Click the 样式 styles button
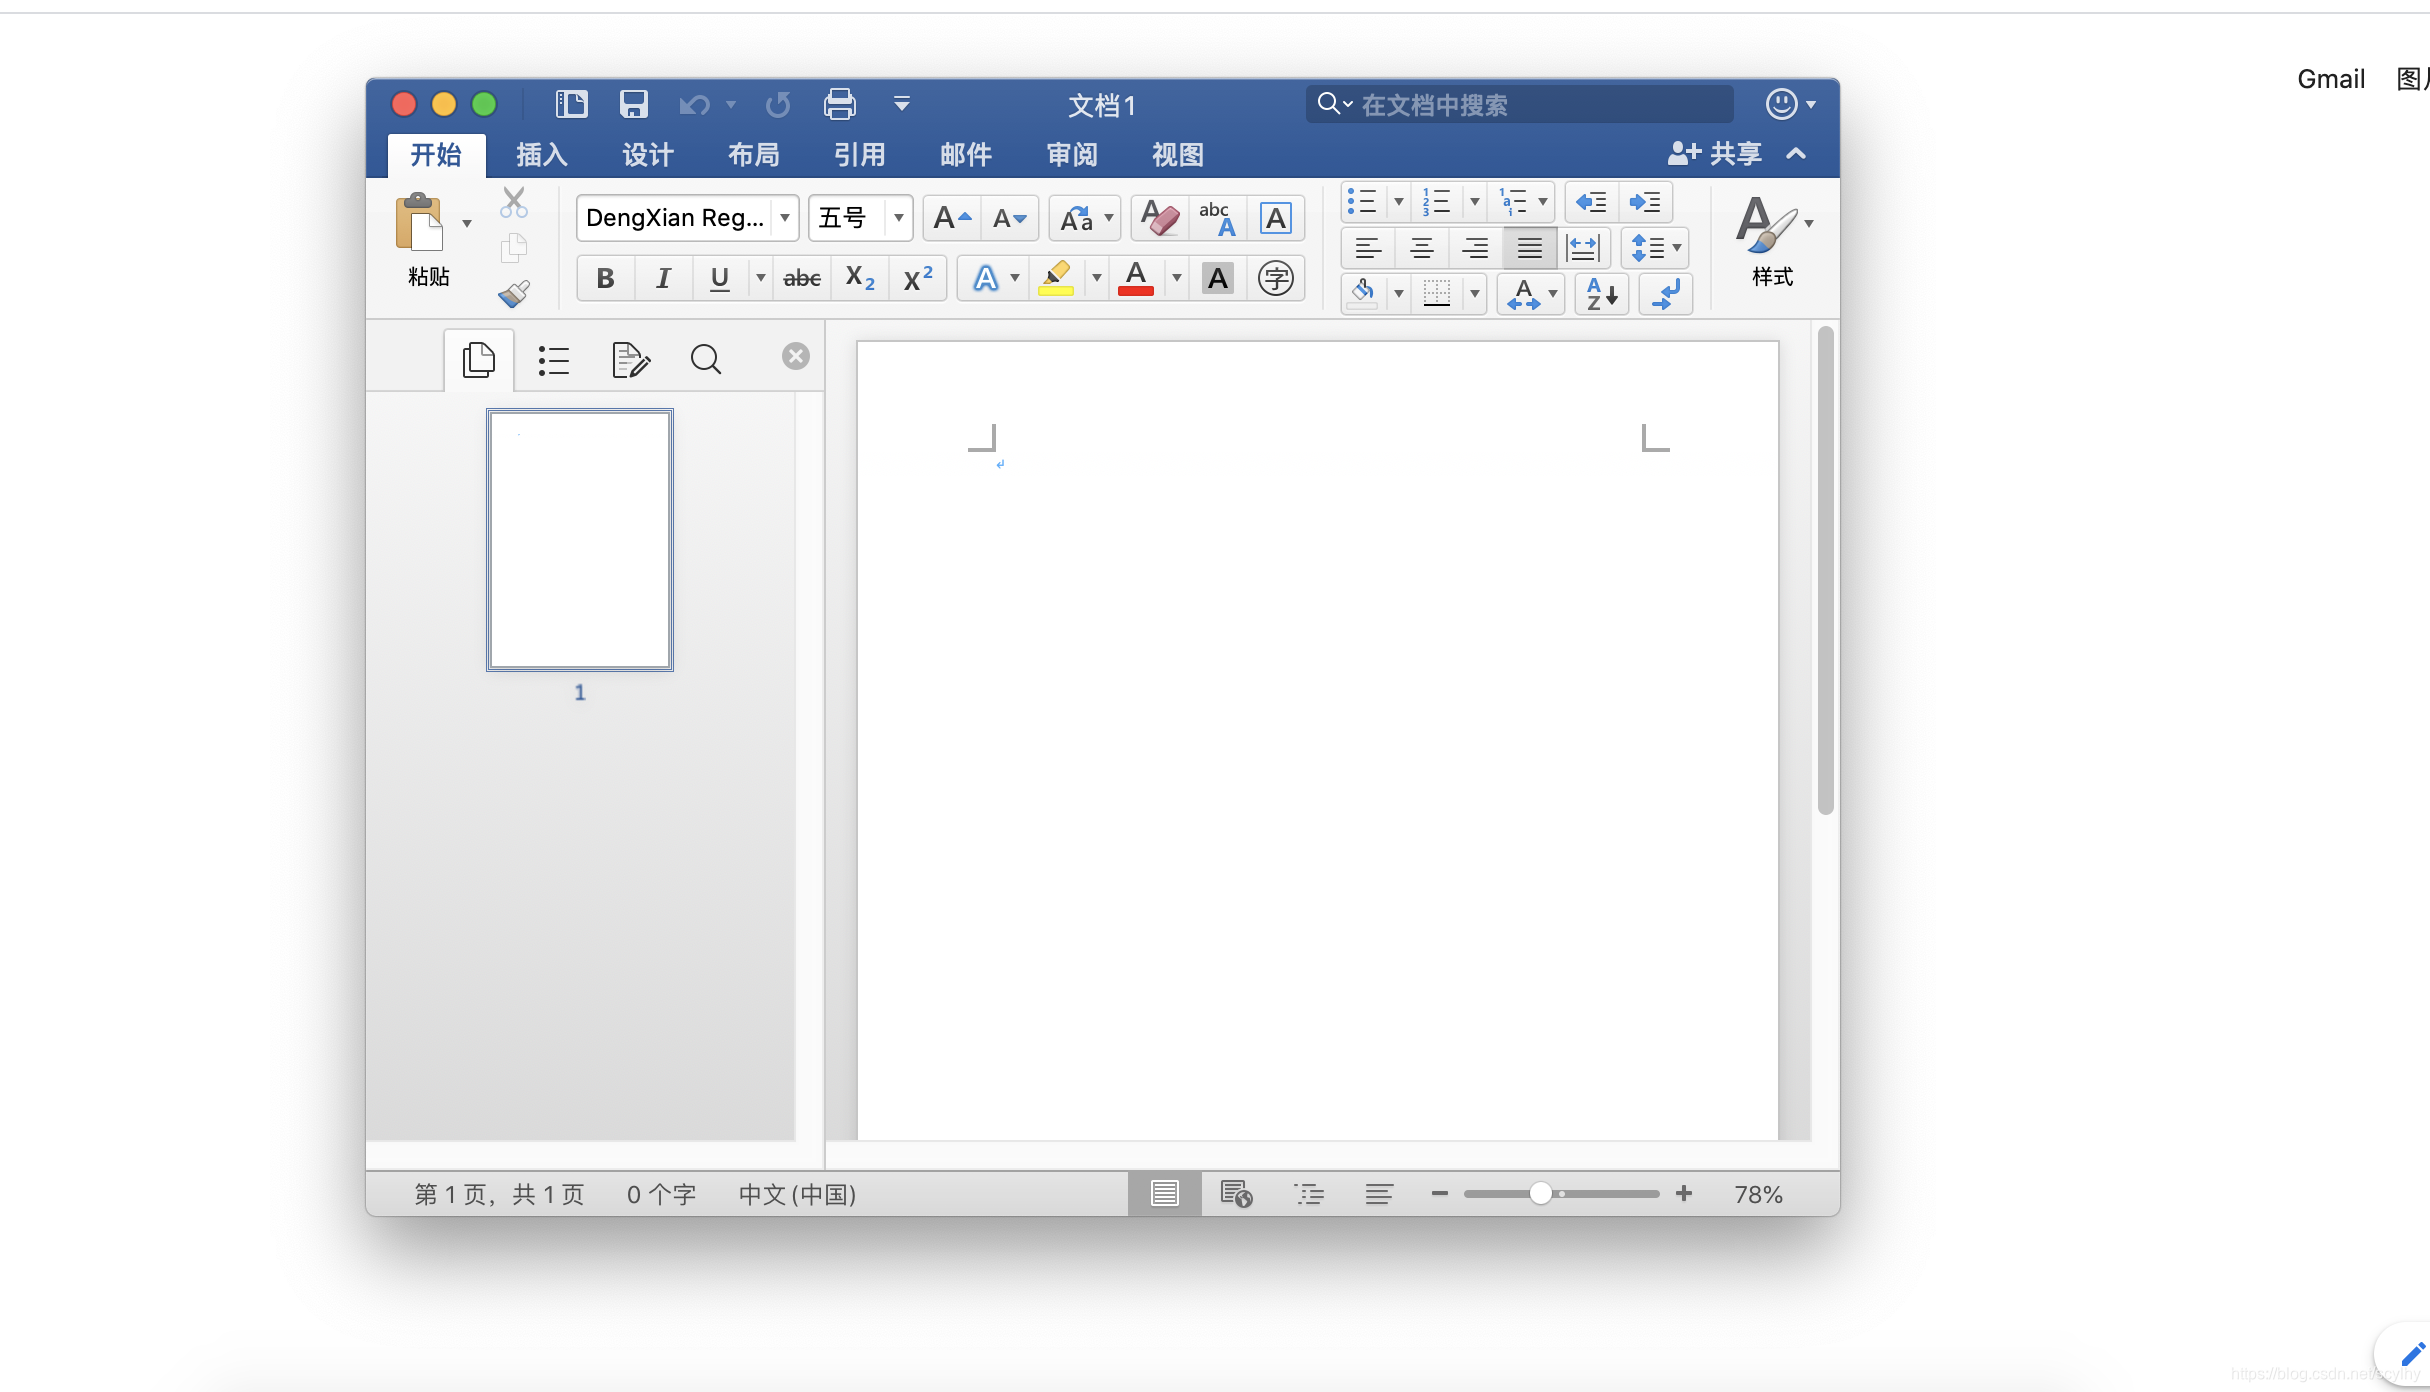This screenshot has width=2430, height=1392. point(1771,242)
